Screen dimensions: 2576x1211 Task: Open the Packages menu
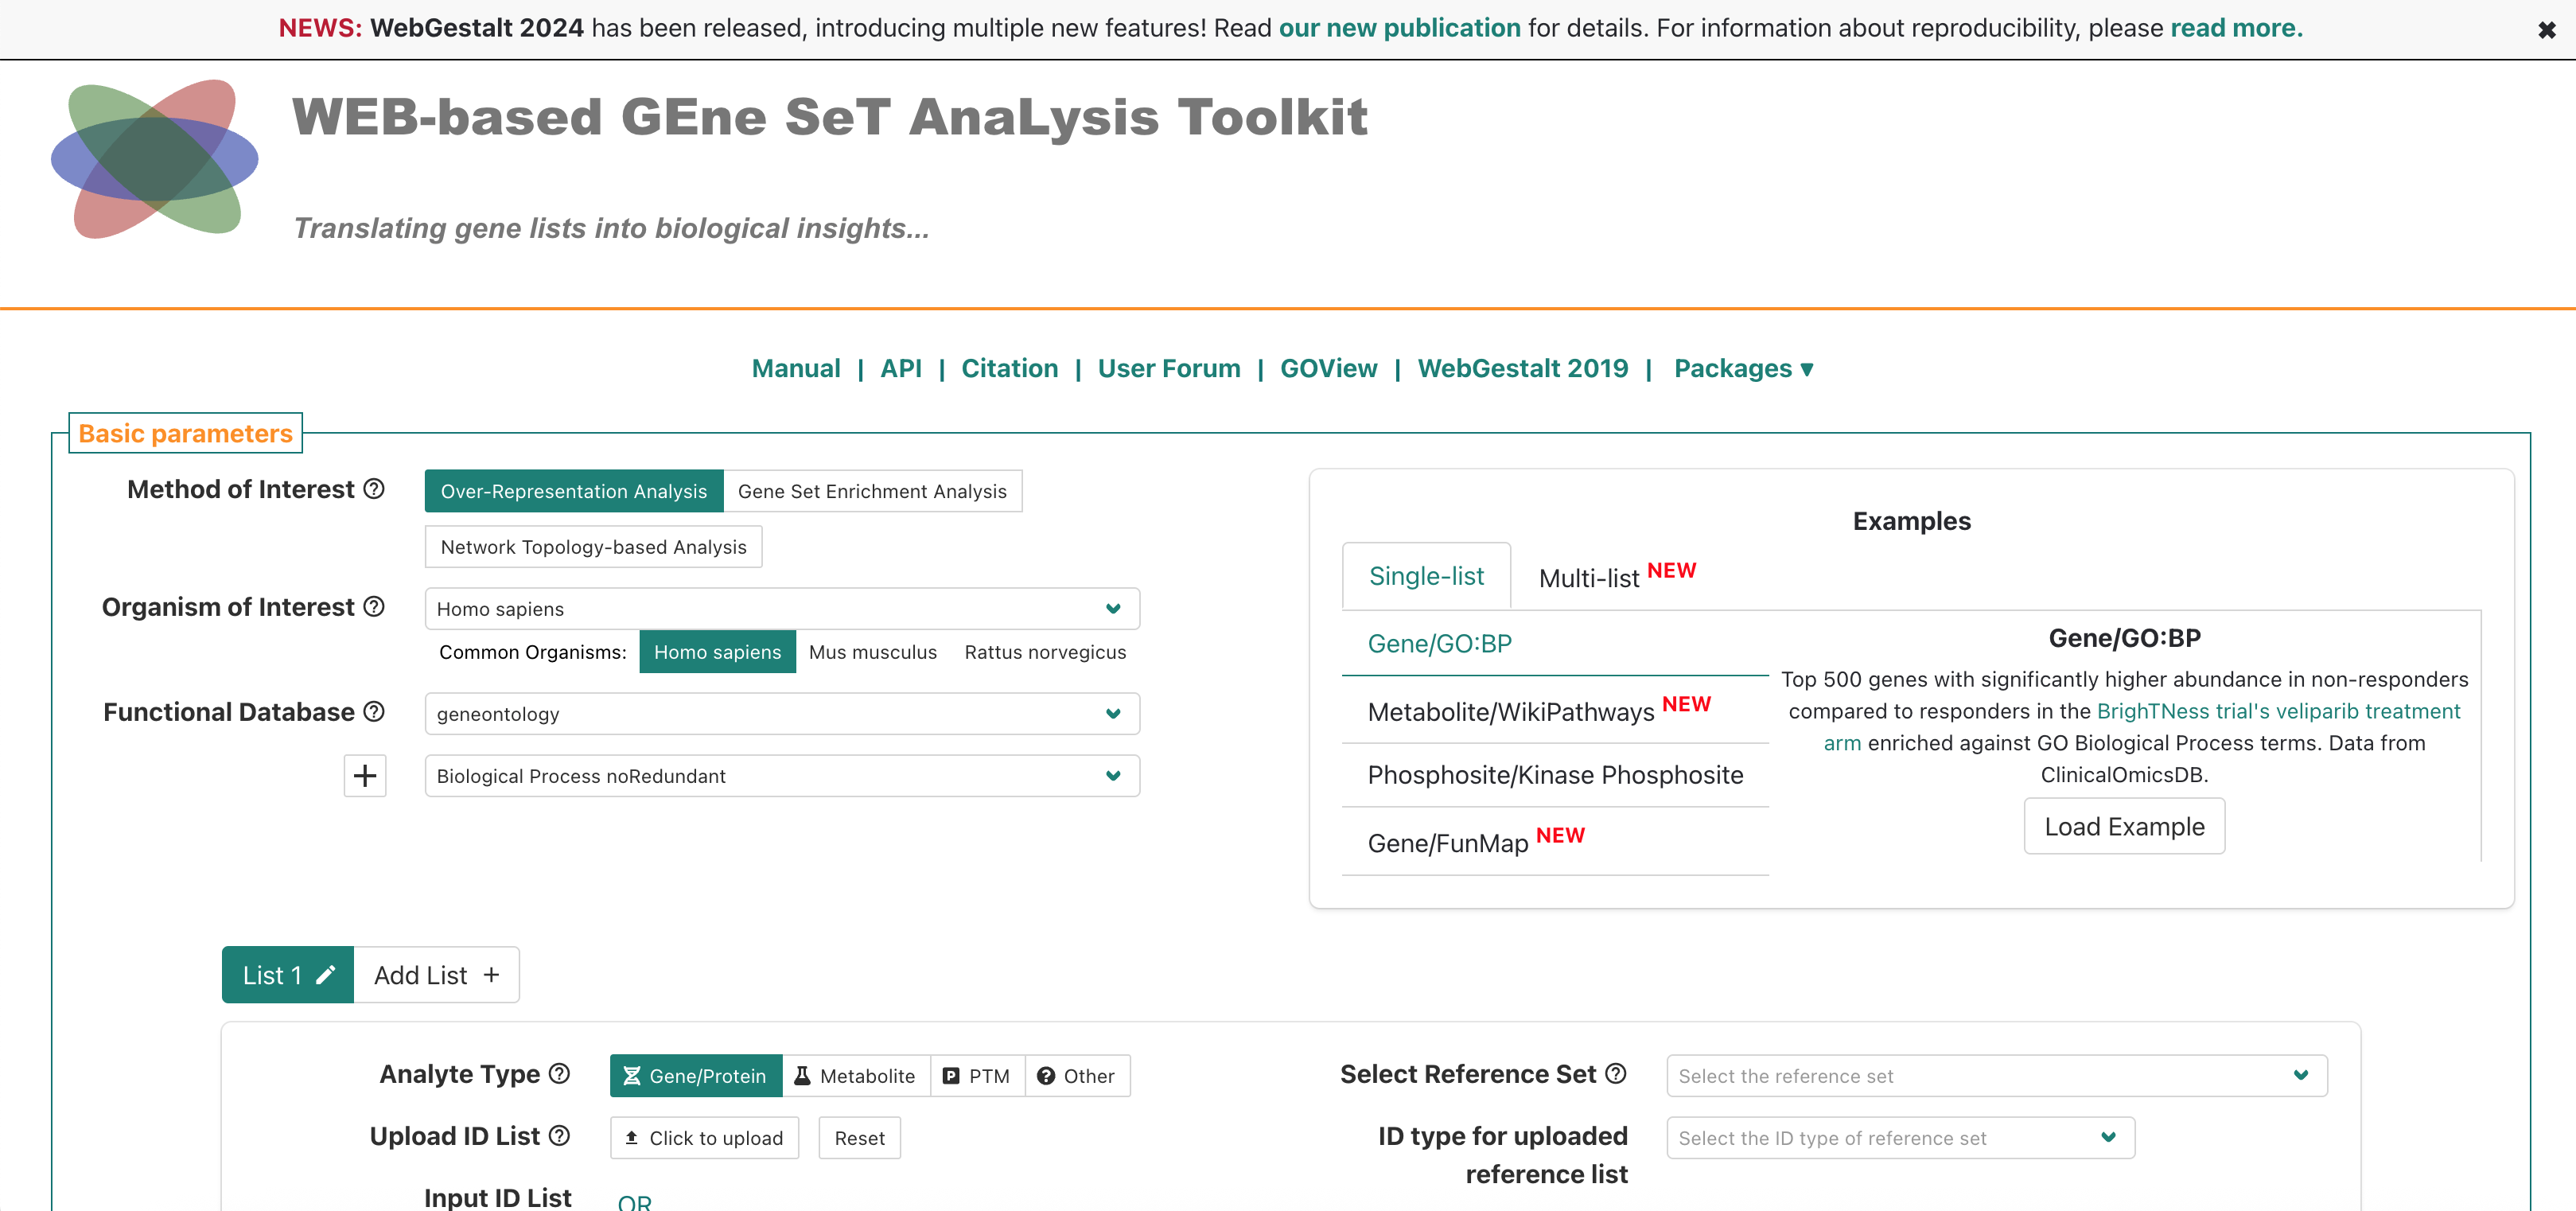[1744, 368]
